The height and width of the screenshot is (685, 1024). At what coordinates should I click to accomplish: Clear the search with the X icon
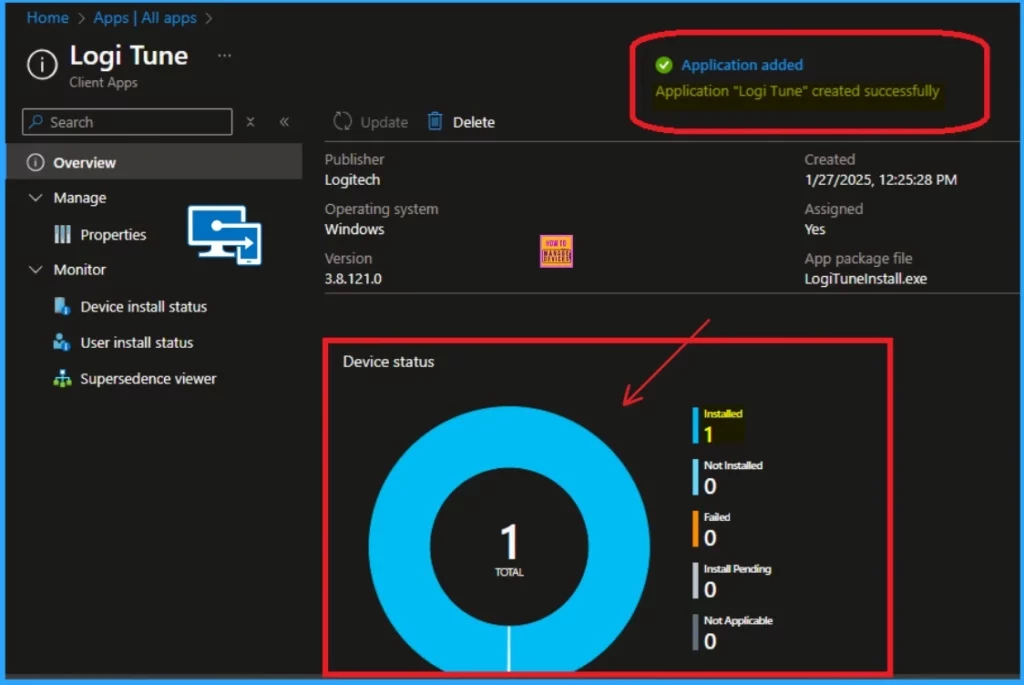tap(250, 122)
